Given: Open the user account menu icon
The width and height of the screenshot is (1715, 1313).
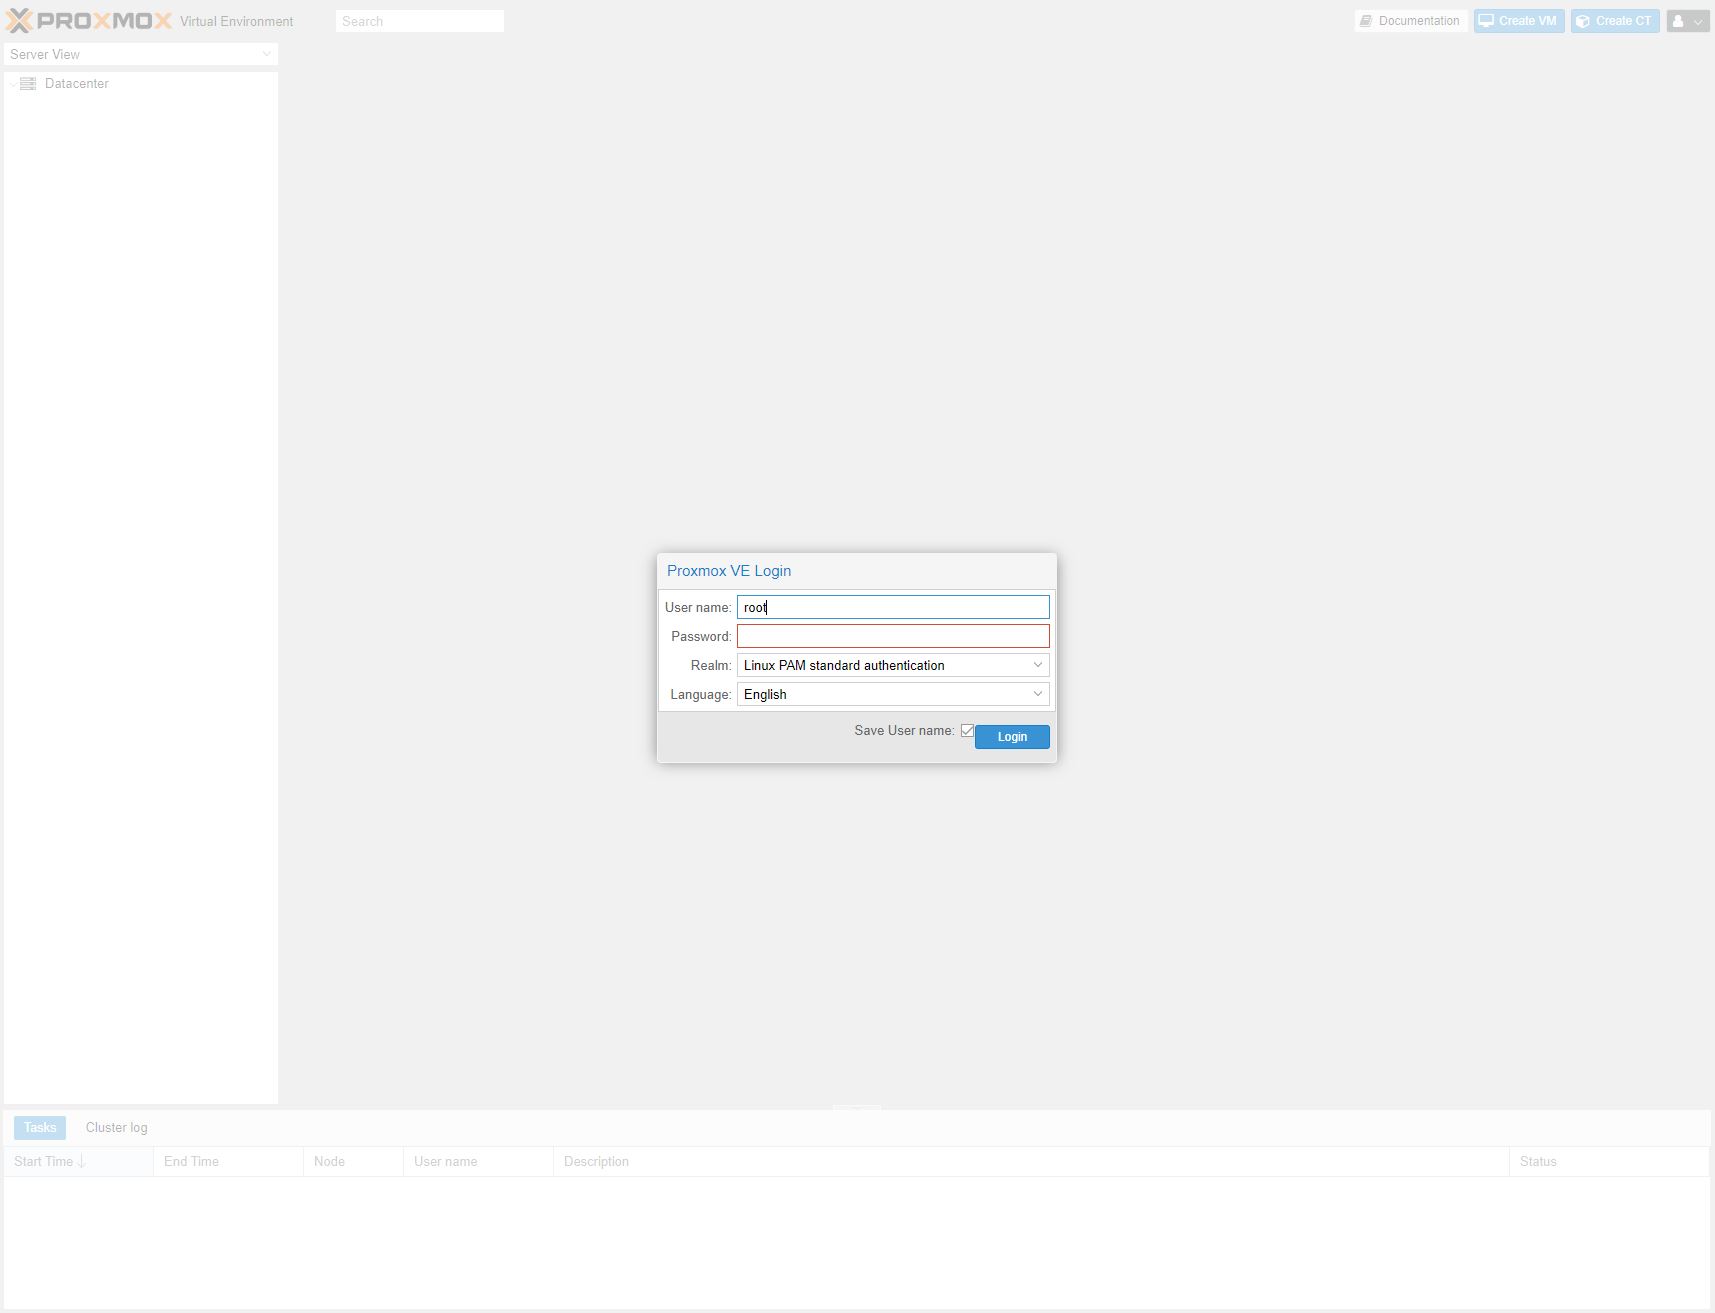Looking at the screenshot, I should coord(1687,21).
